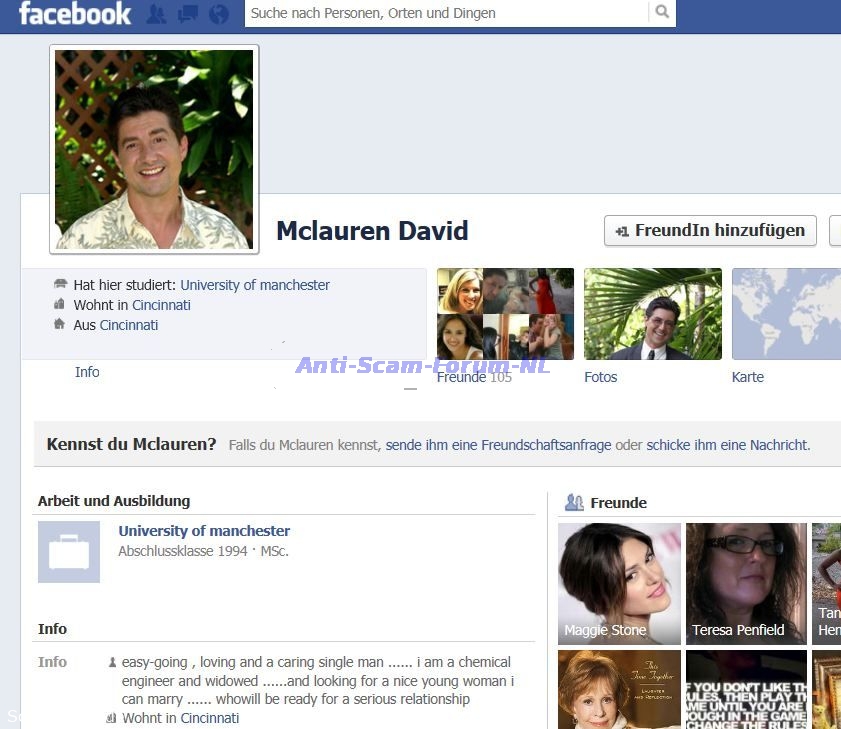Click University of manchester education heading
Screen dimensions: 841x729
(x=204, y=531)
